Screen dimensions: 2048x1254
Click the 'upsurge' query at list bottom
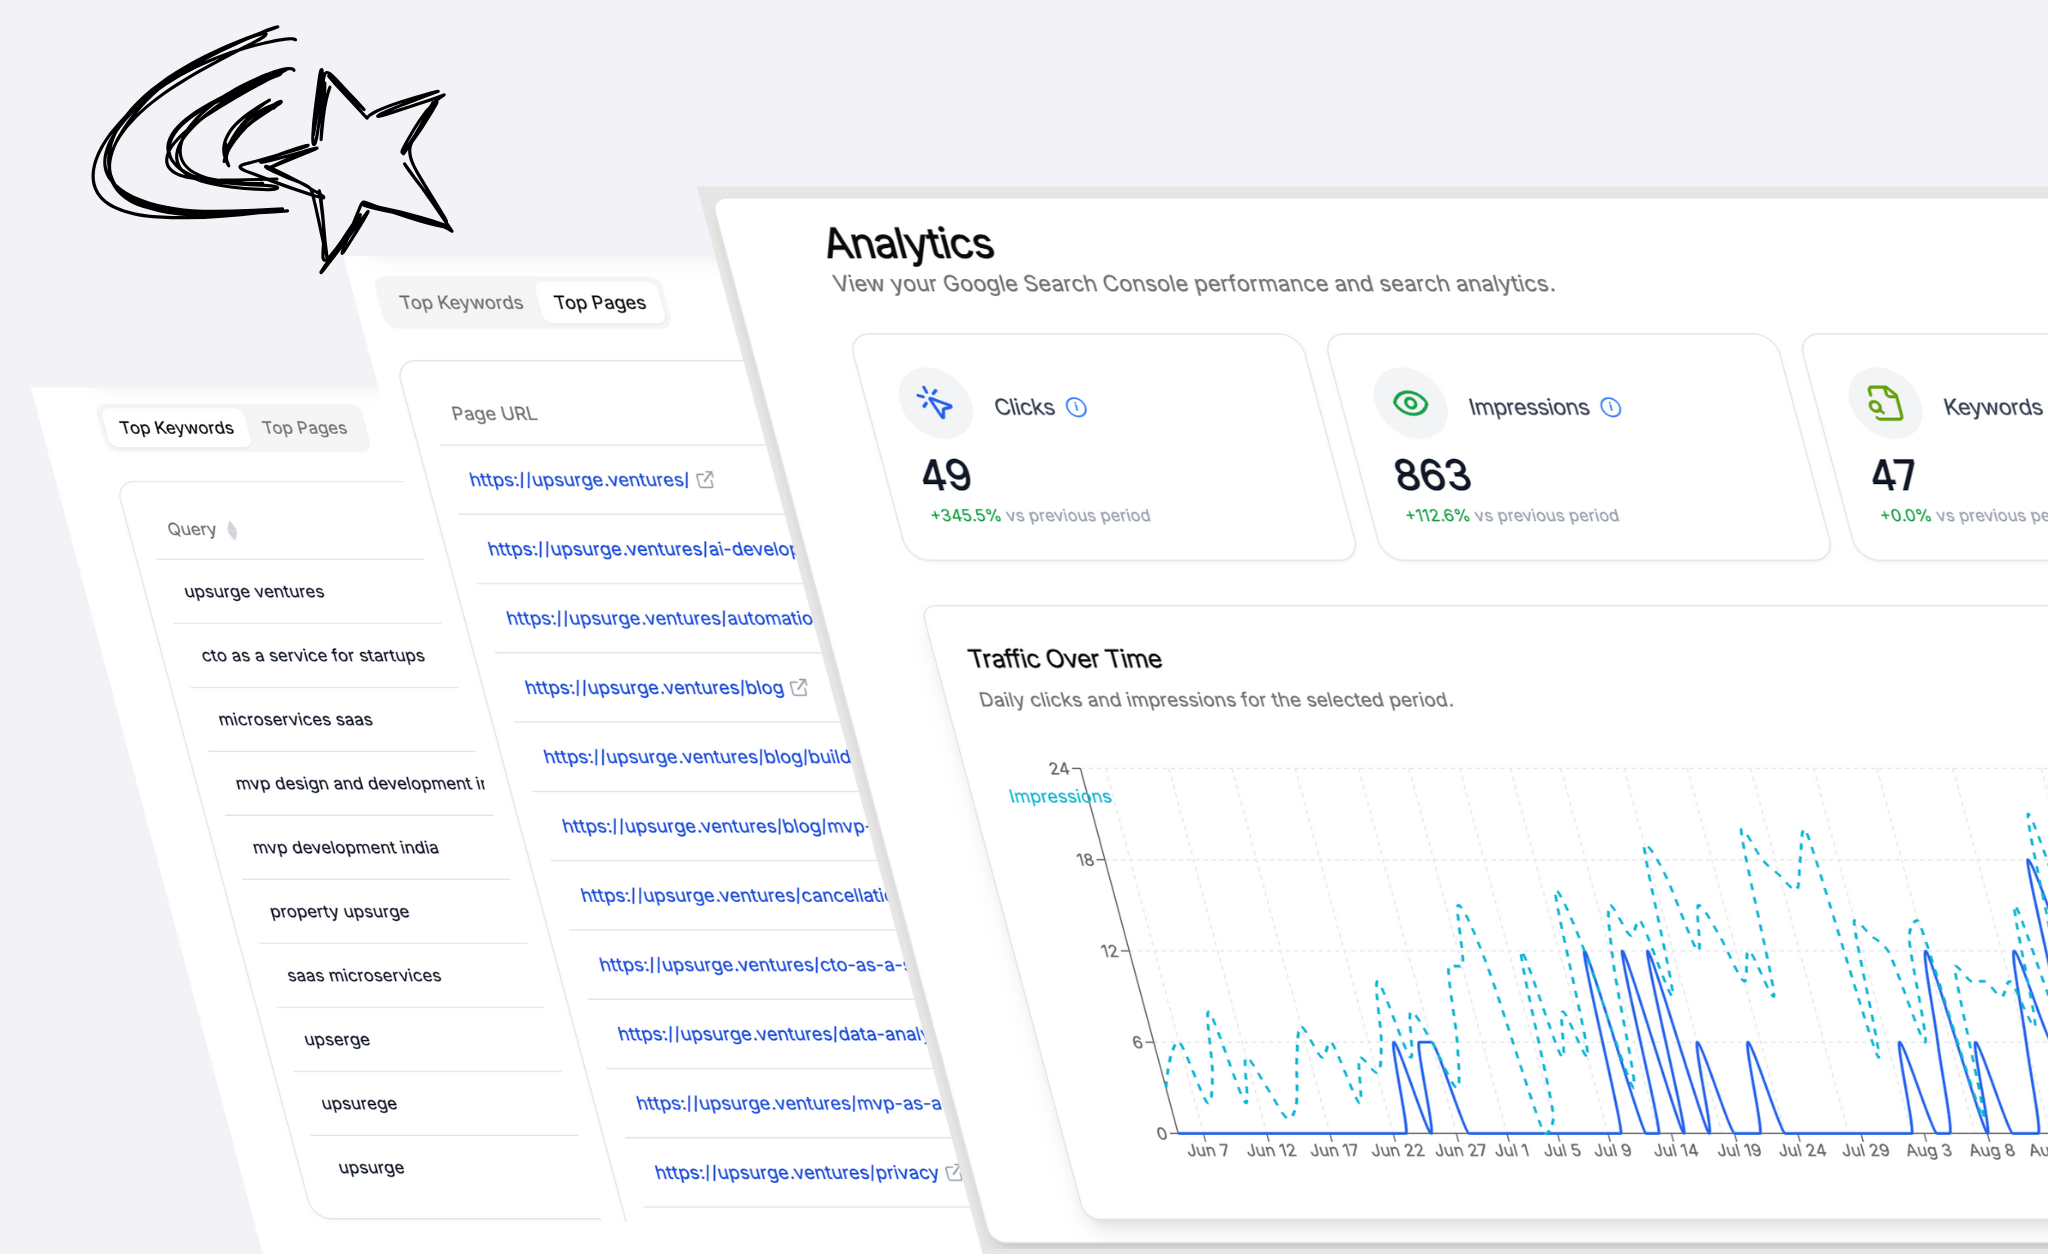point(371,1168)
